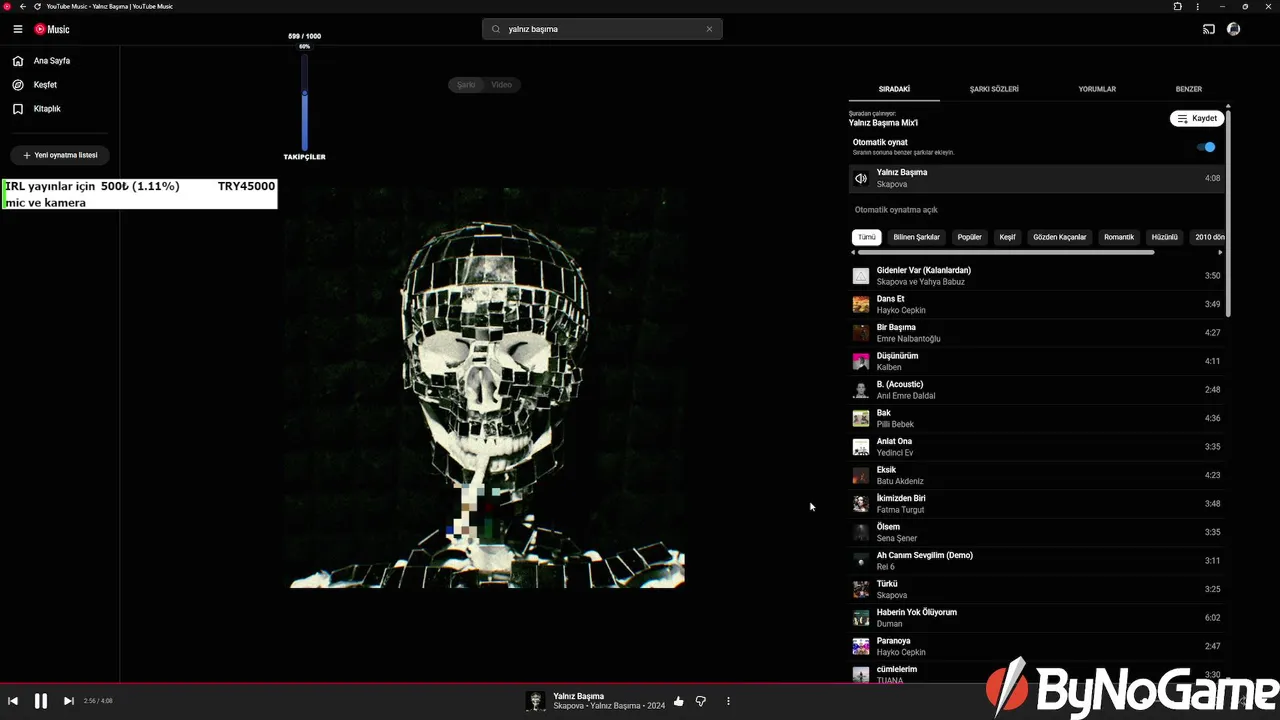Screen dimensions: 1280x720
Task: Play Anlat Ona from the queue
Action: pos(1037,447)
